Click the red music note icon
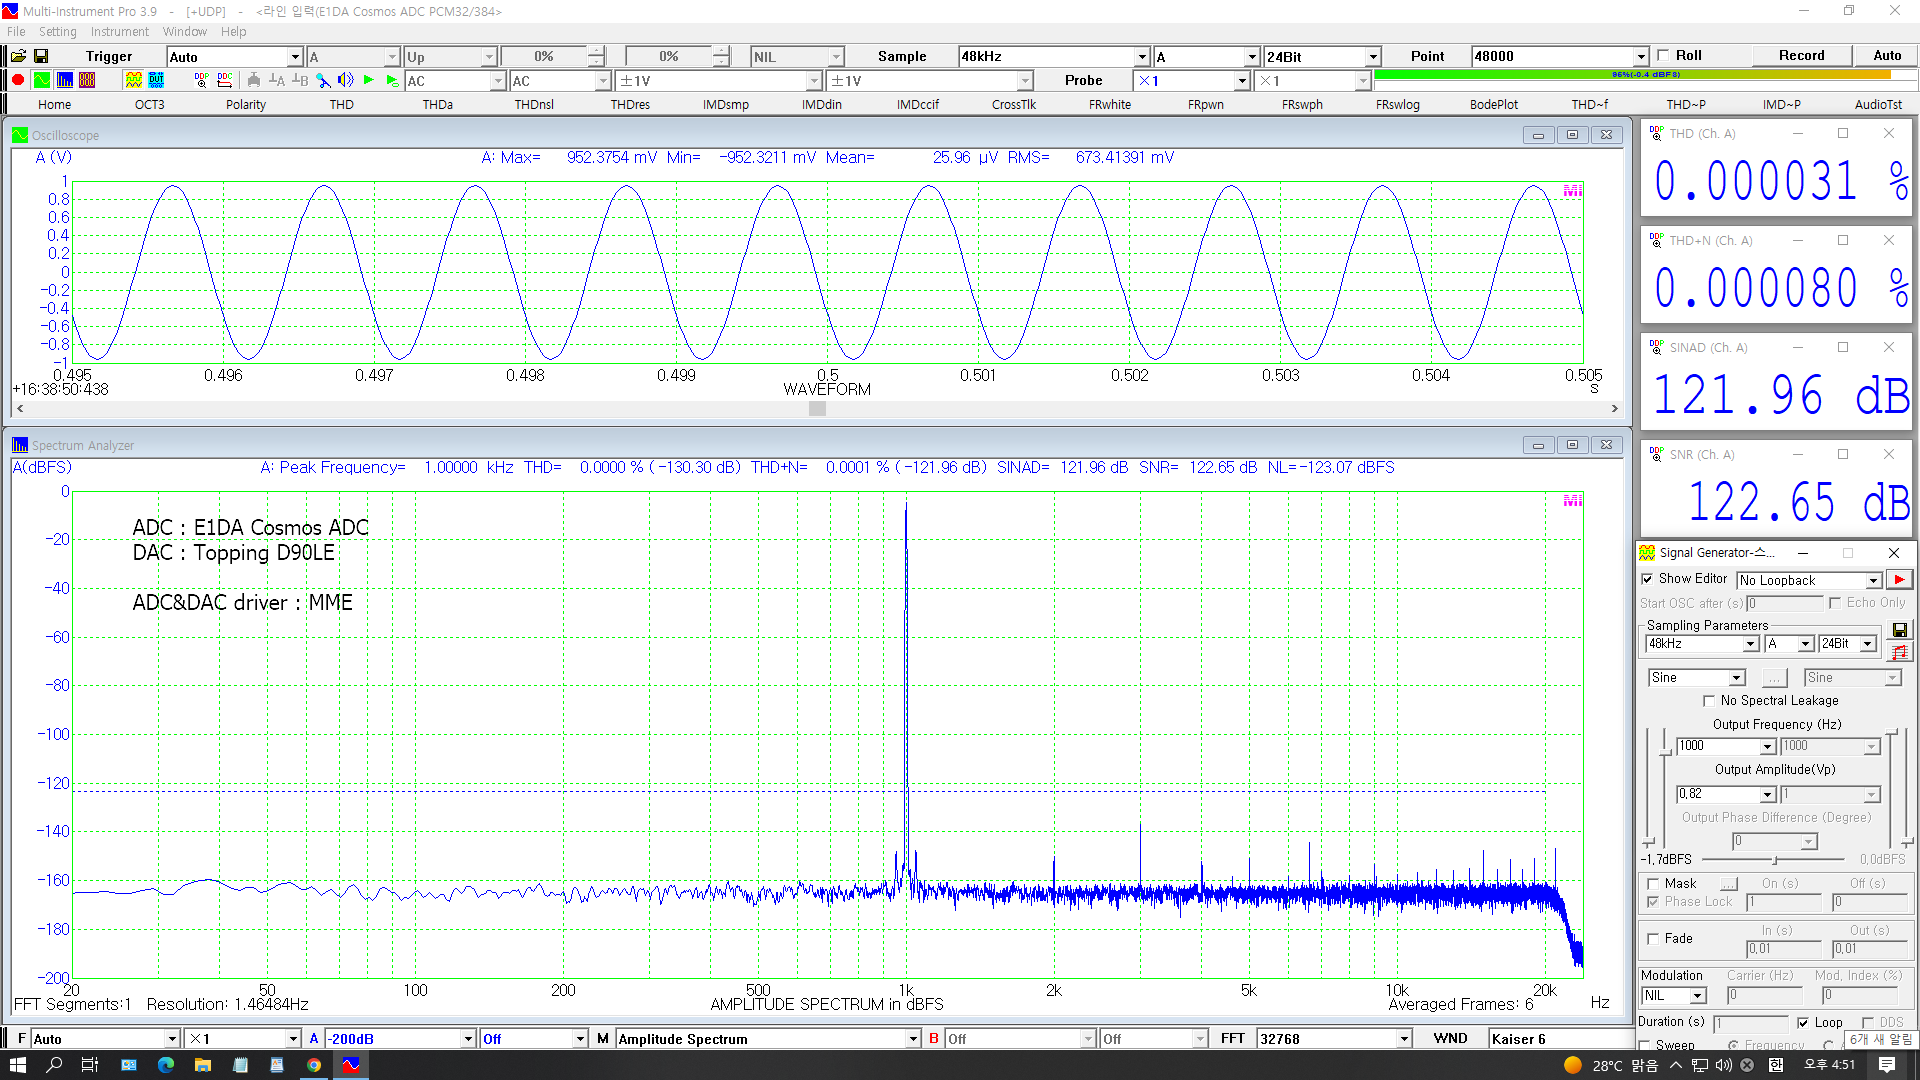 click(1900, 652)
